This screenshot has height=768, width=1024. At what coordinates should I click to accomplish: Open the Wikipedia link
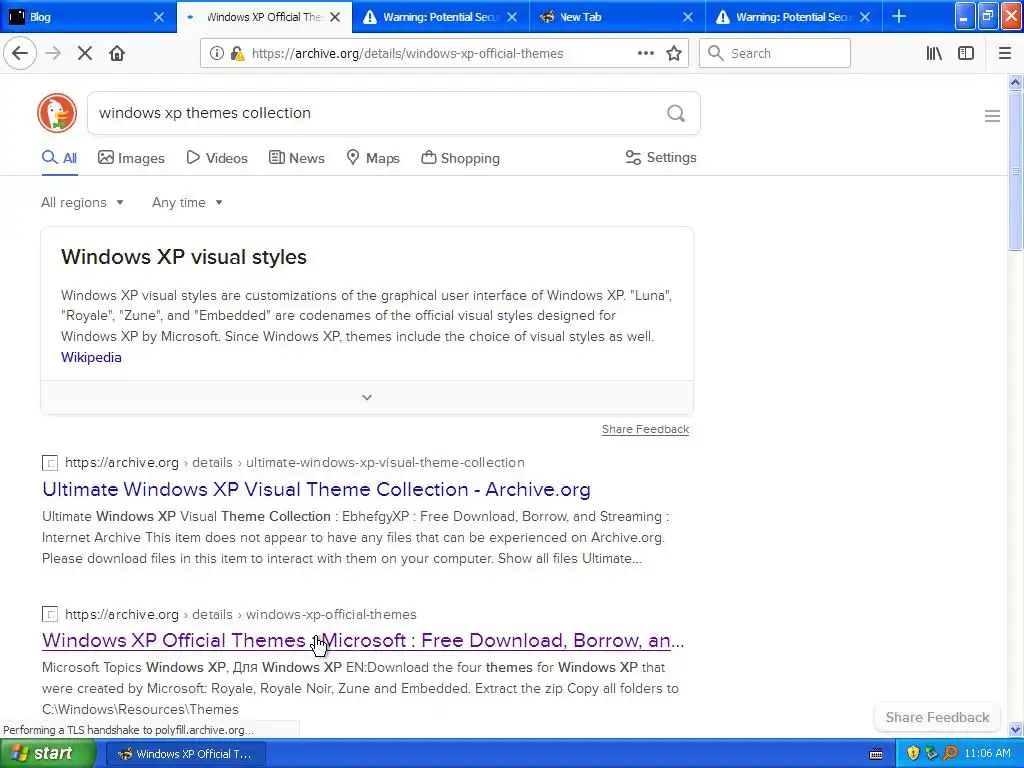pyautogui.click(x=91, y=357)
